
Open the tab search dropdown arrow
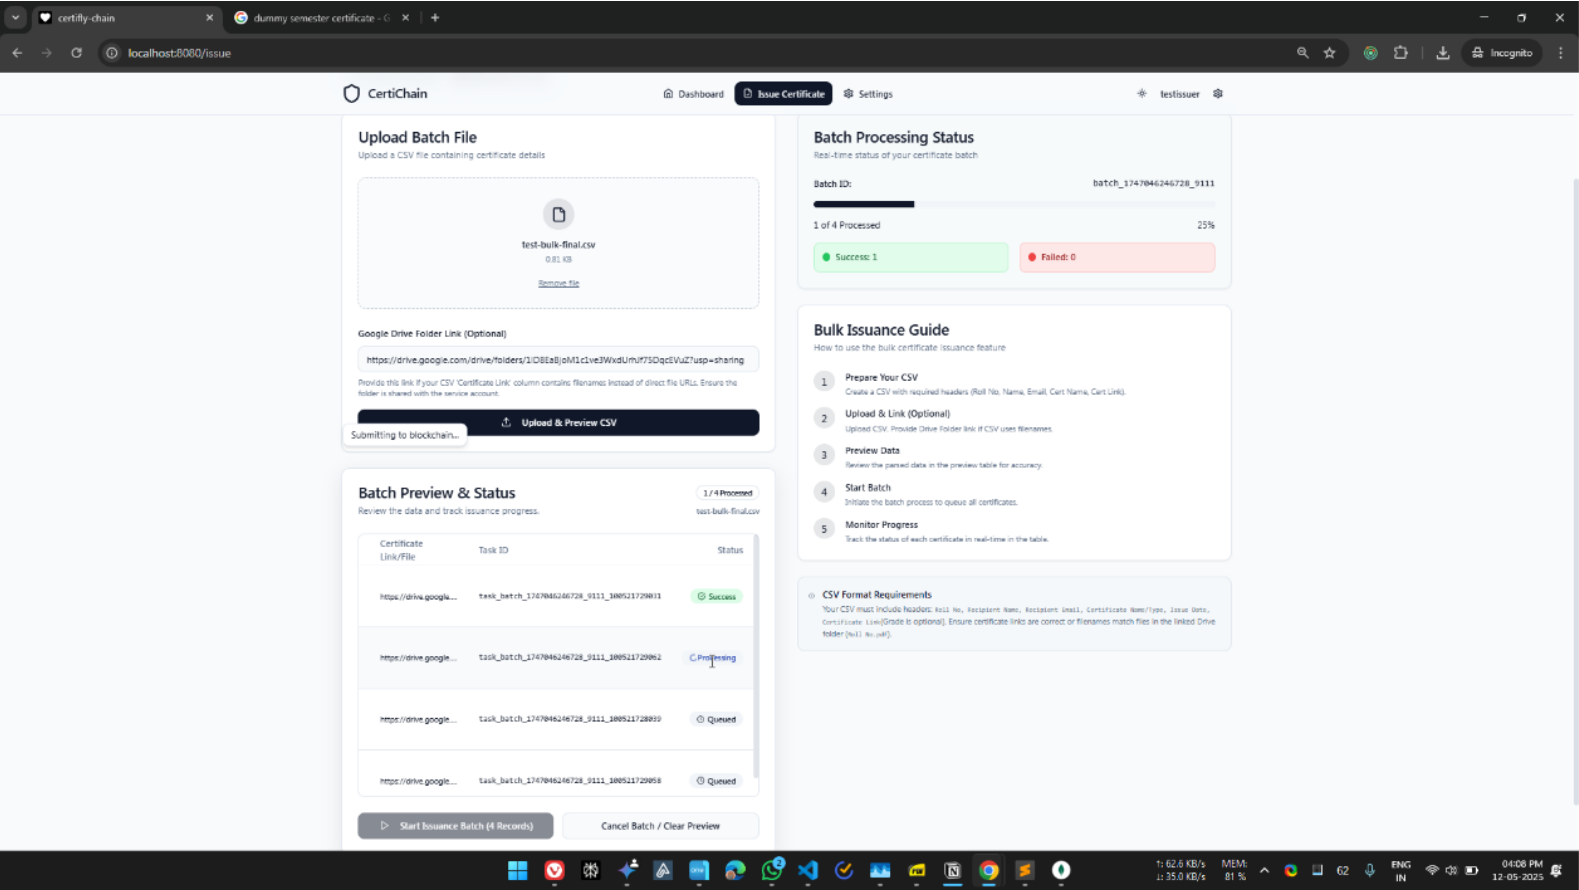pyautogui.click(x=15, y=18)
